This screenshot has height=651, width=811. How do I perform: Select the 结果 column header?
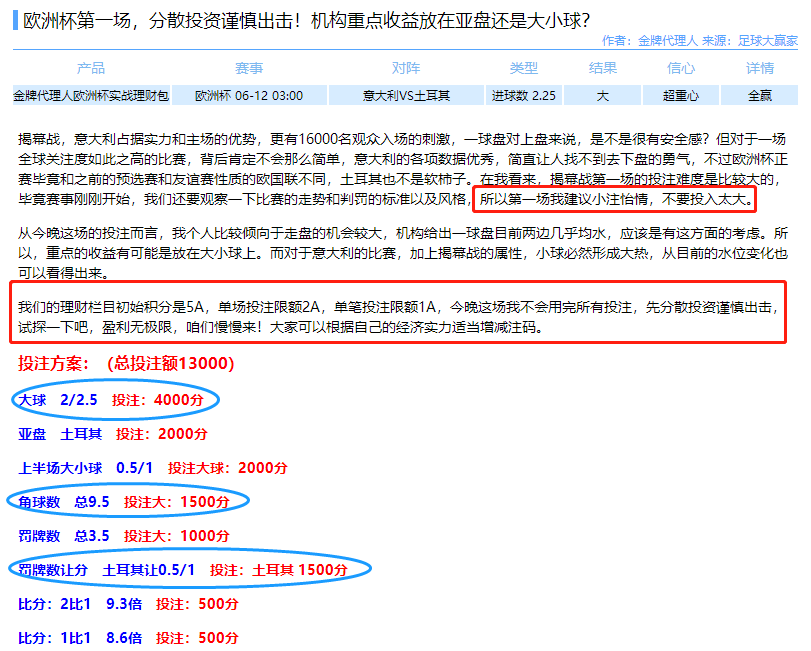pyautogui.click(x=603, y=68)
